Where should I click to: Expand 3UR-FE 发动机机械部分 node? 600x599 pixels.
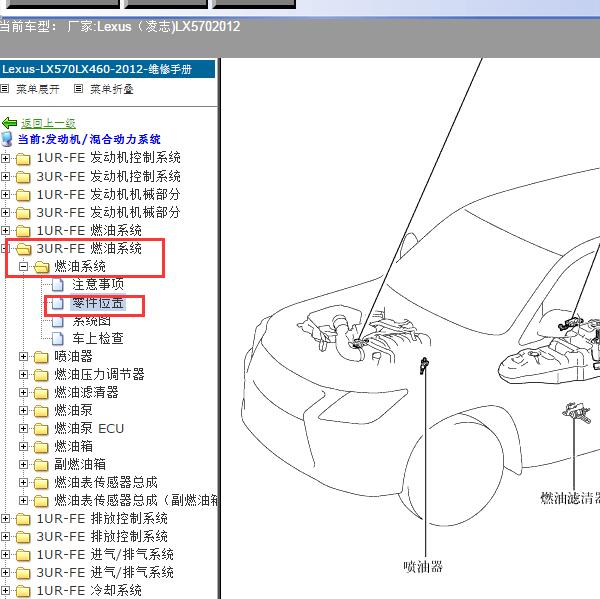coord(5,212)
